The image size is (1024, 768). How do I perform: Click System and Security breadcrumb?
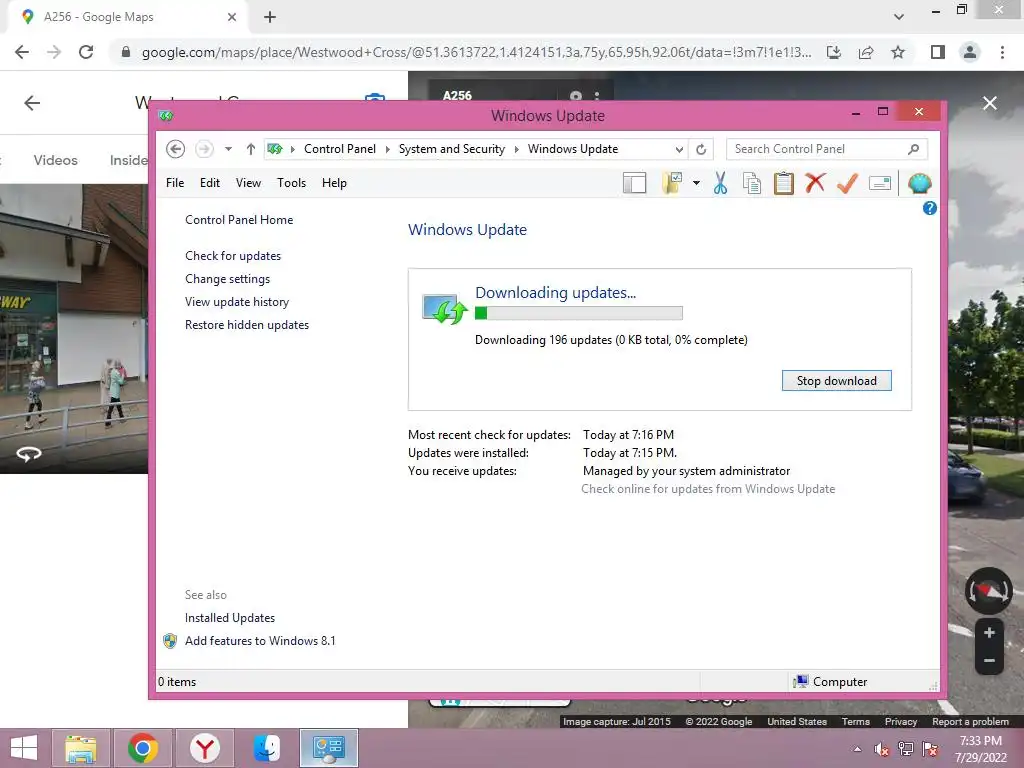(452, 149)
